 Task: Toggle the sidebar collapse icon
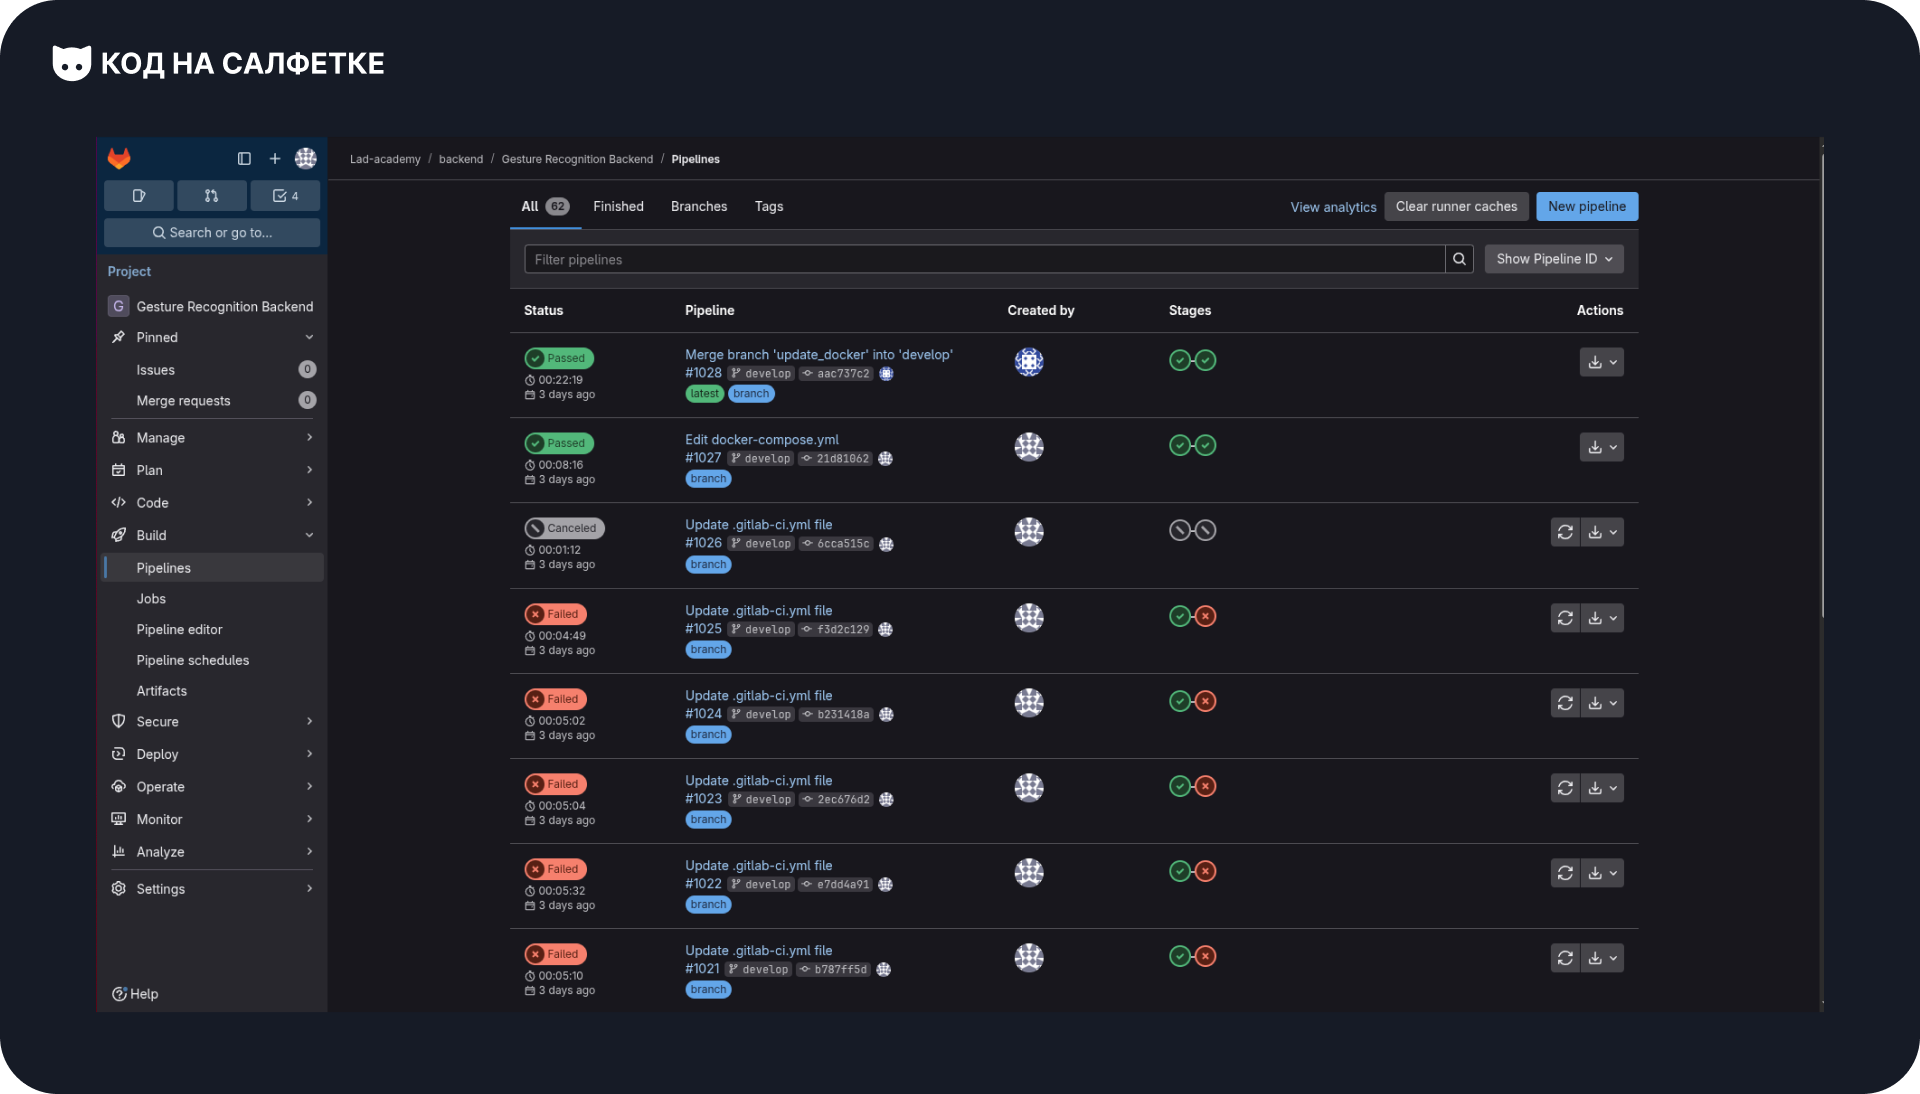click(244, 158)
